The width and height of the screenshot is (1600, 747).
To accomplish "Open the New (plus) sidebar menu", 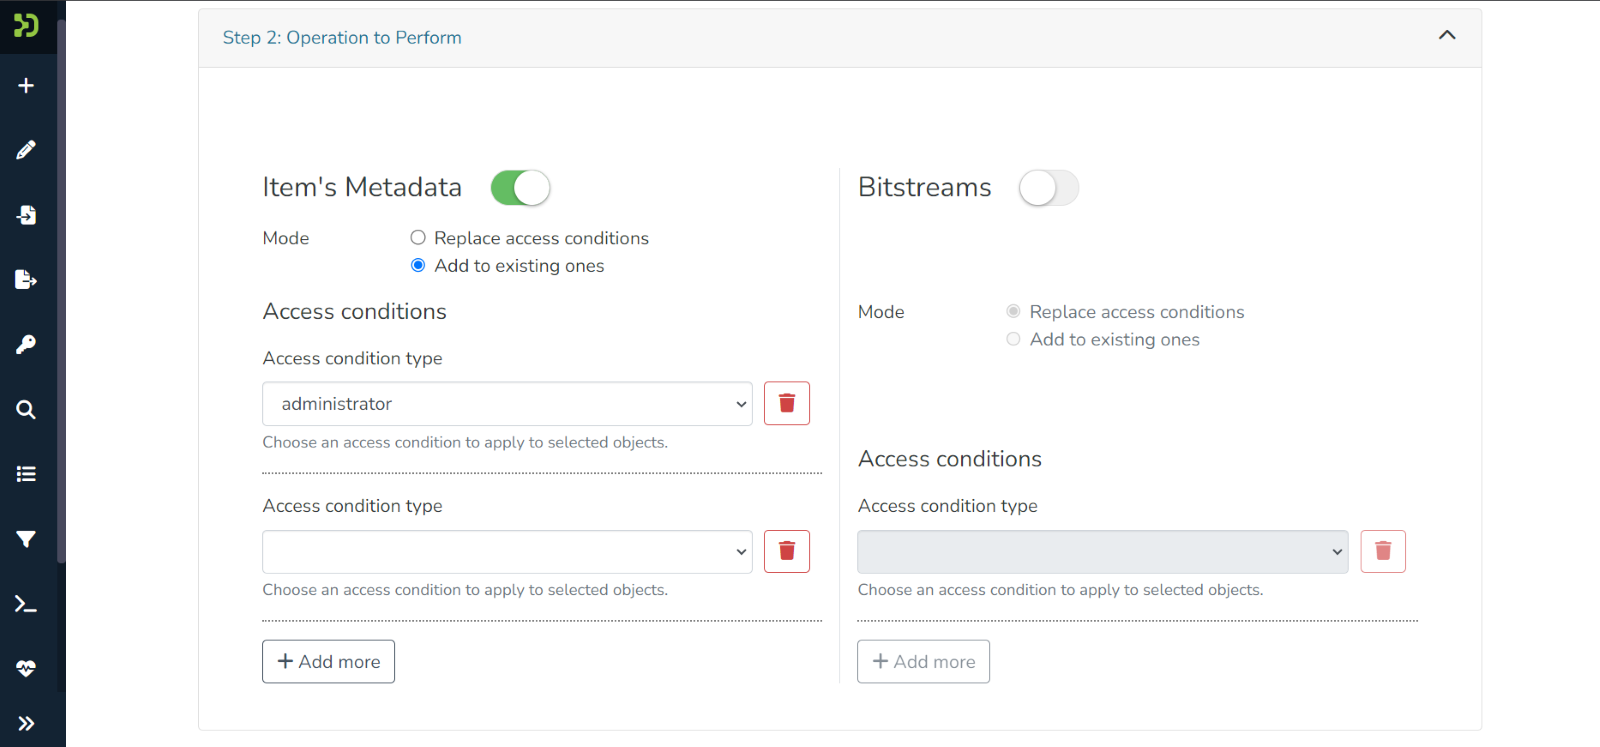I will pos(26,86).
